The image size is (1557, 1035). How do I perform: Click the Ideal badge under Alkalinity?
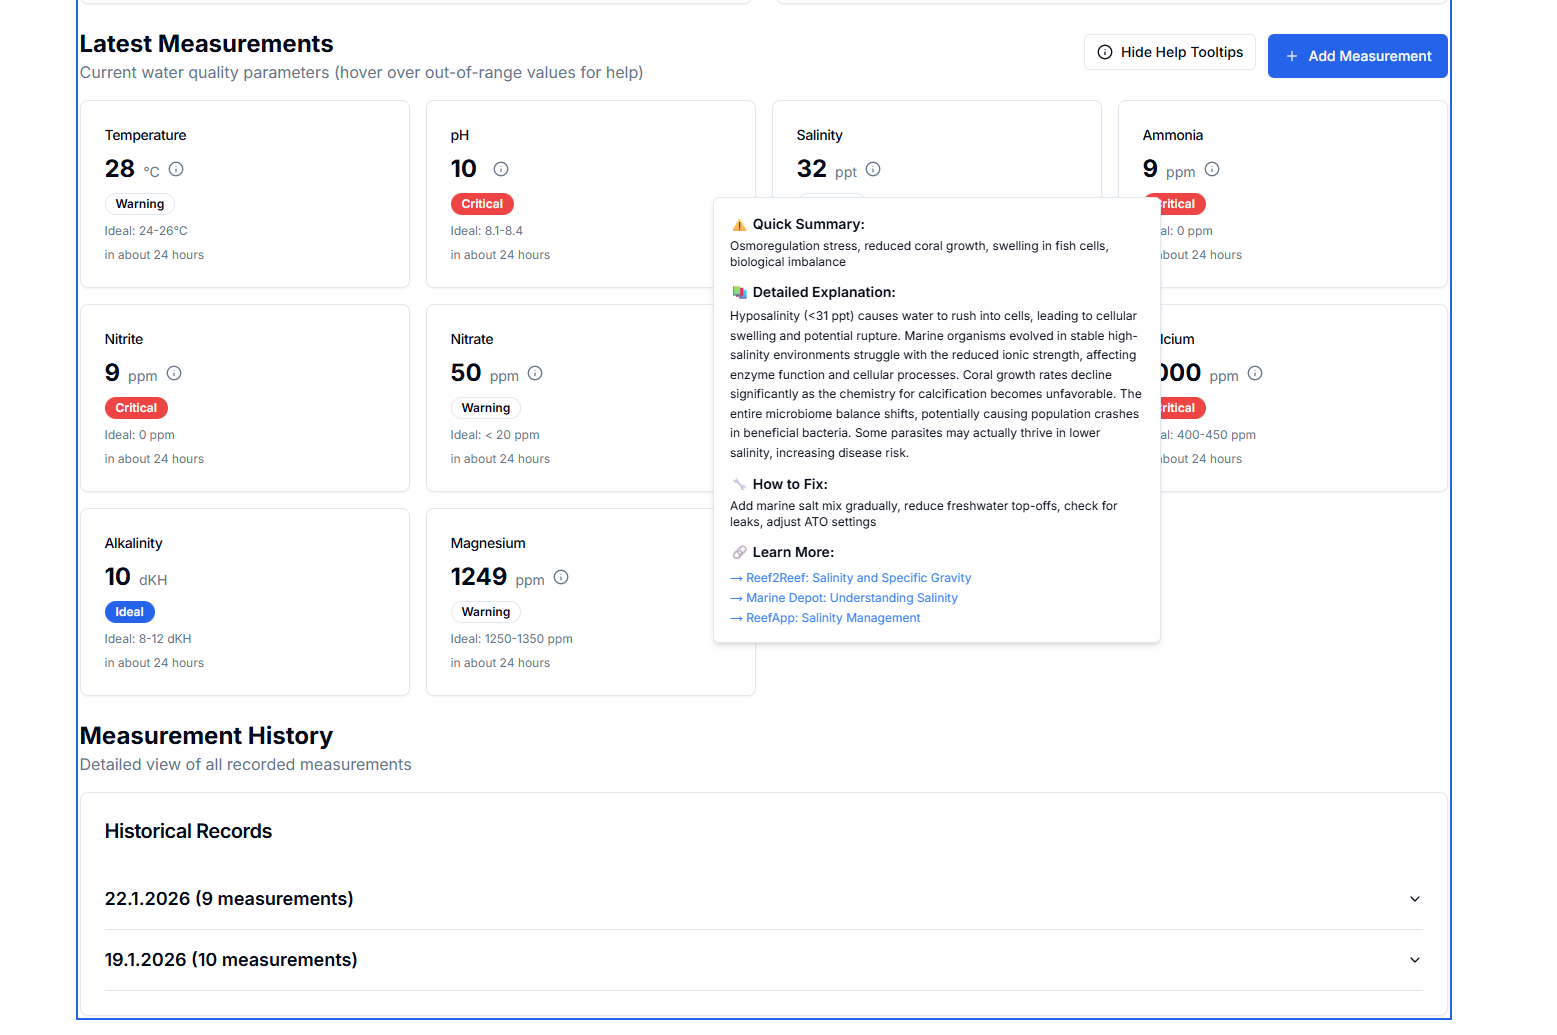pyautogui.click(x=129, y=612)
